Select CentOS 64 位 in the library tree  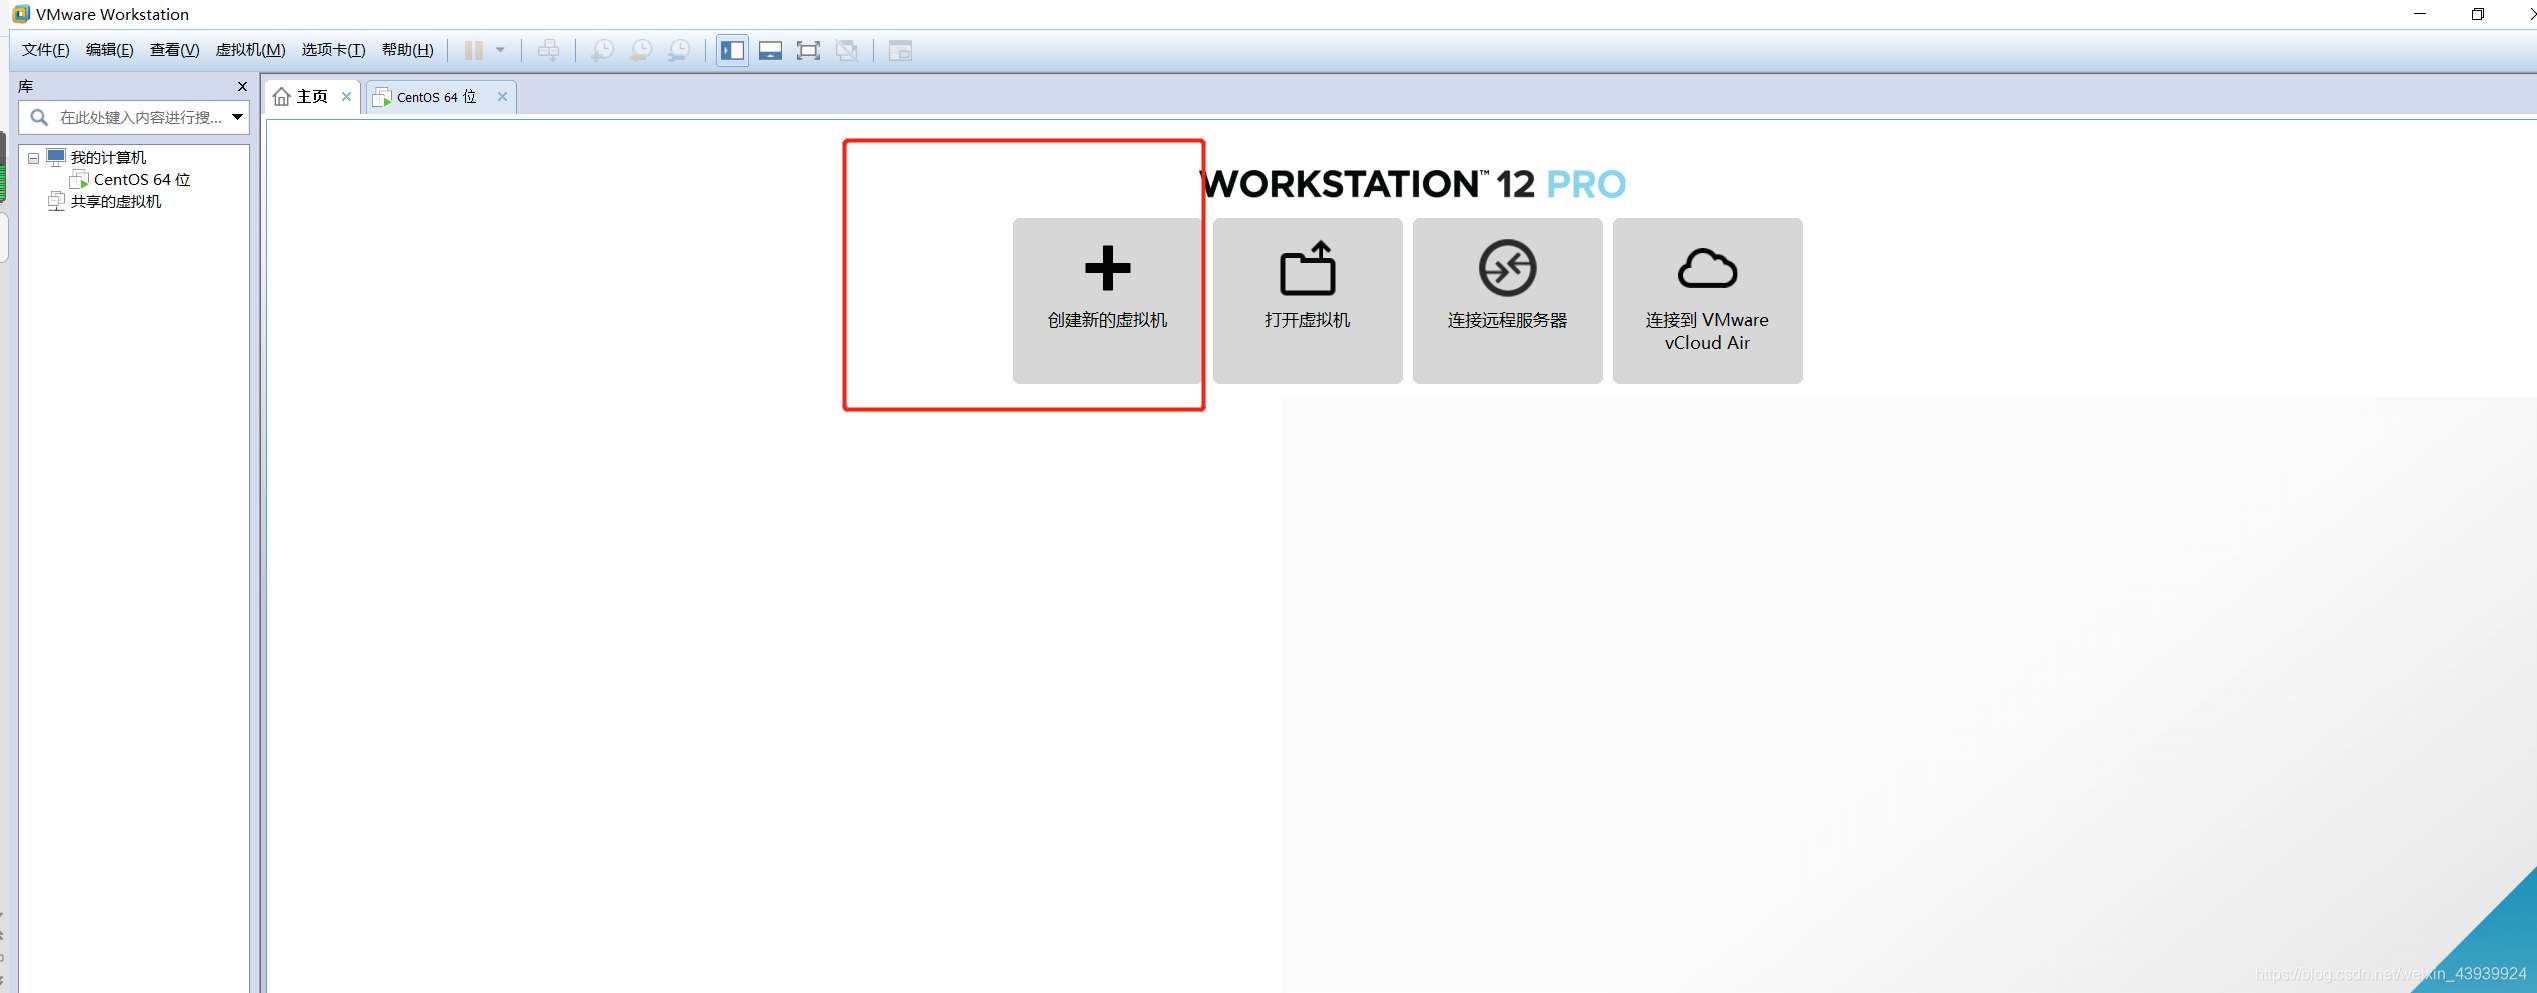(x=142, y=180)
